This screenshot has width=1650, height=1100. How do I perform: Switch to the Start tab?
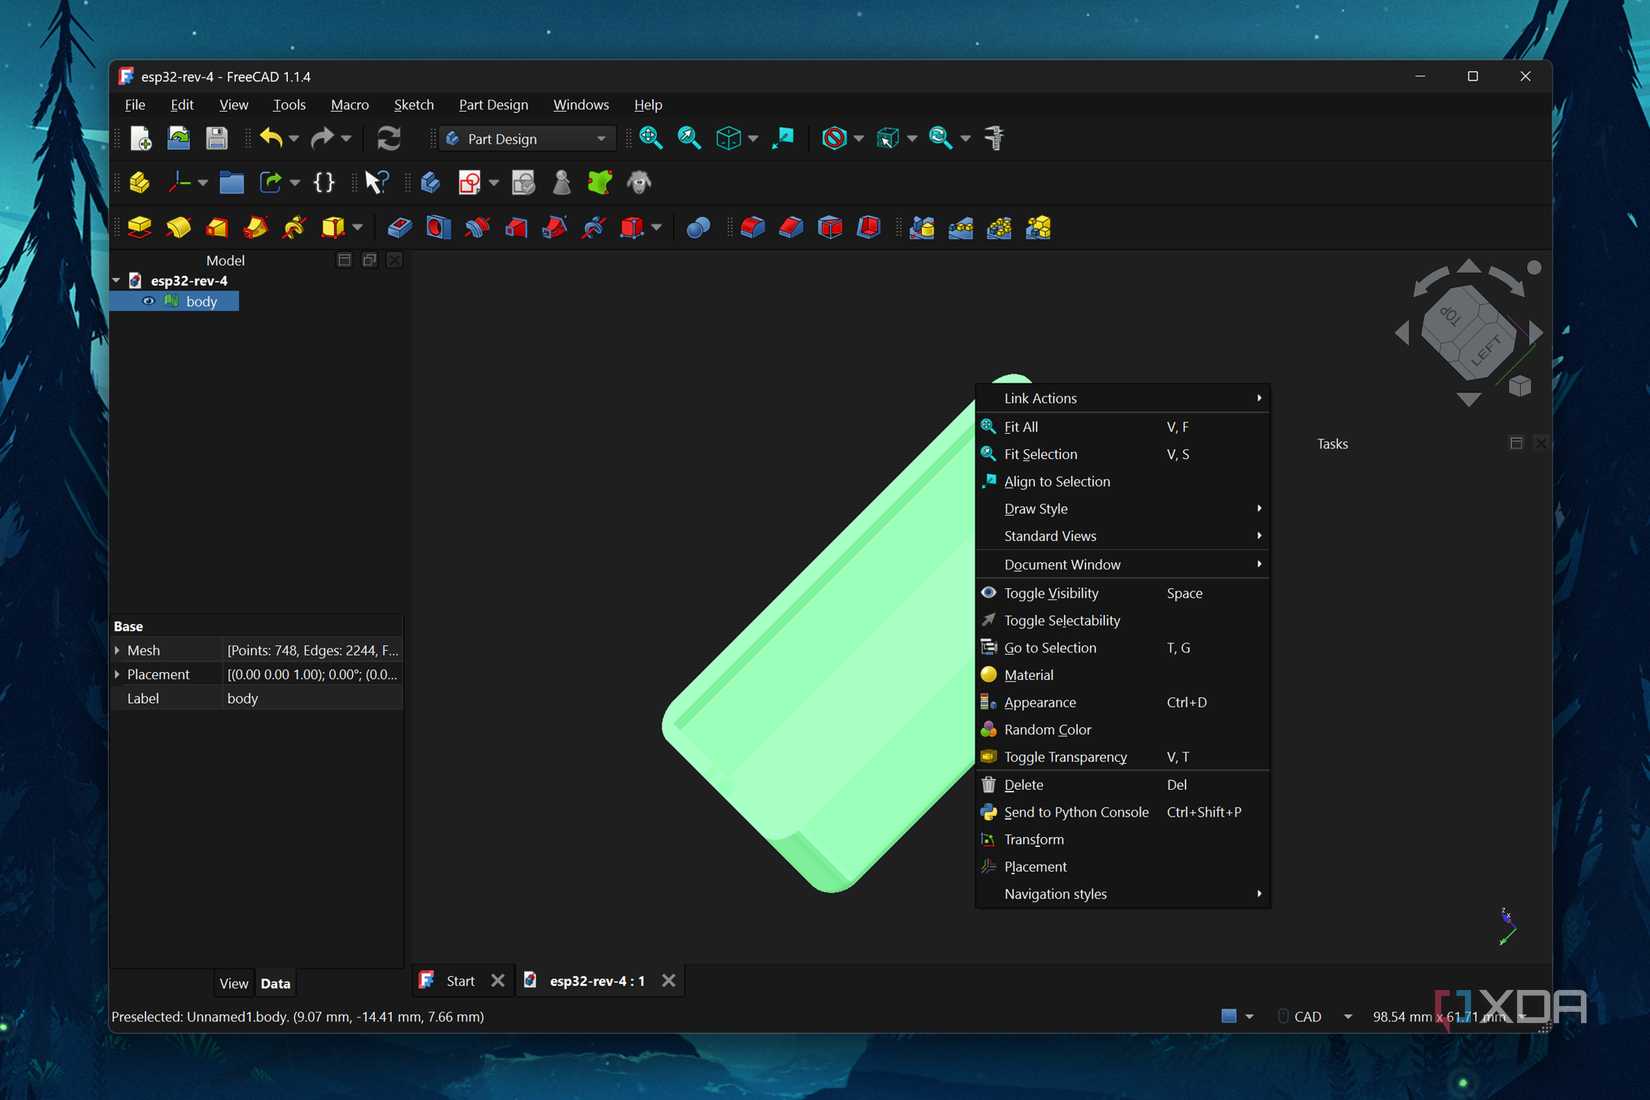tap(460, 981)
